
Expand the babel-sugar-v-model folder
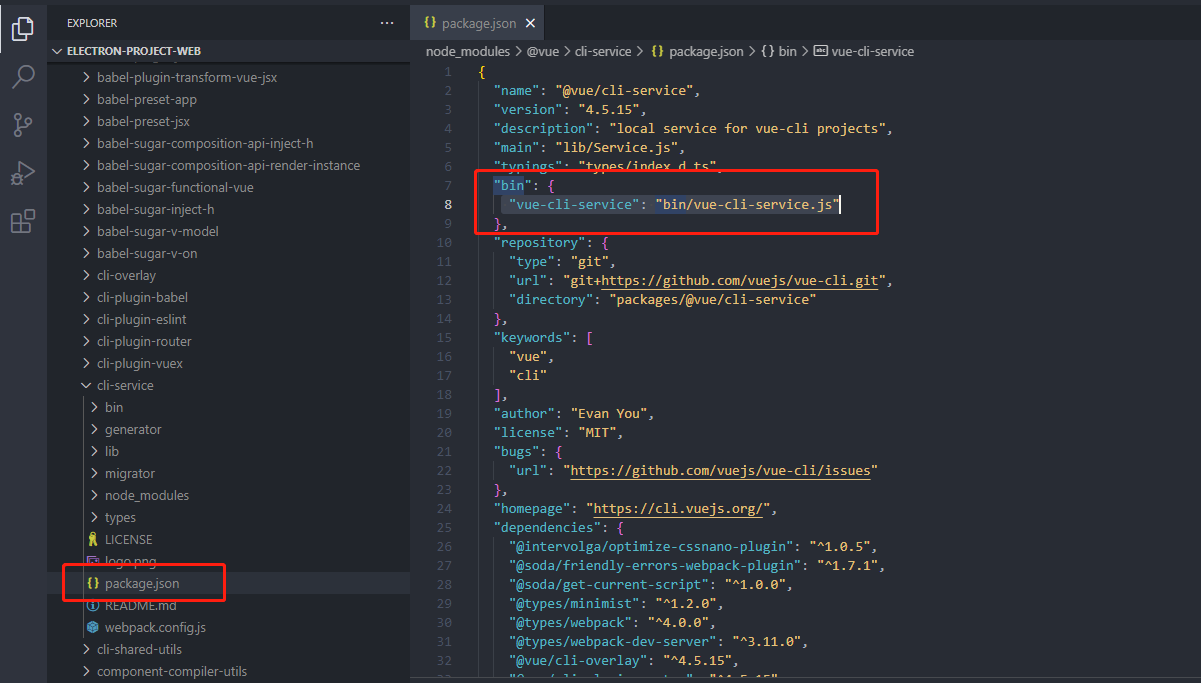(x=158, y=231)
